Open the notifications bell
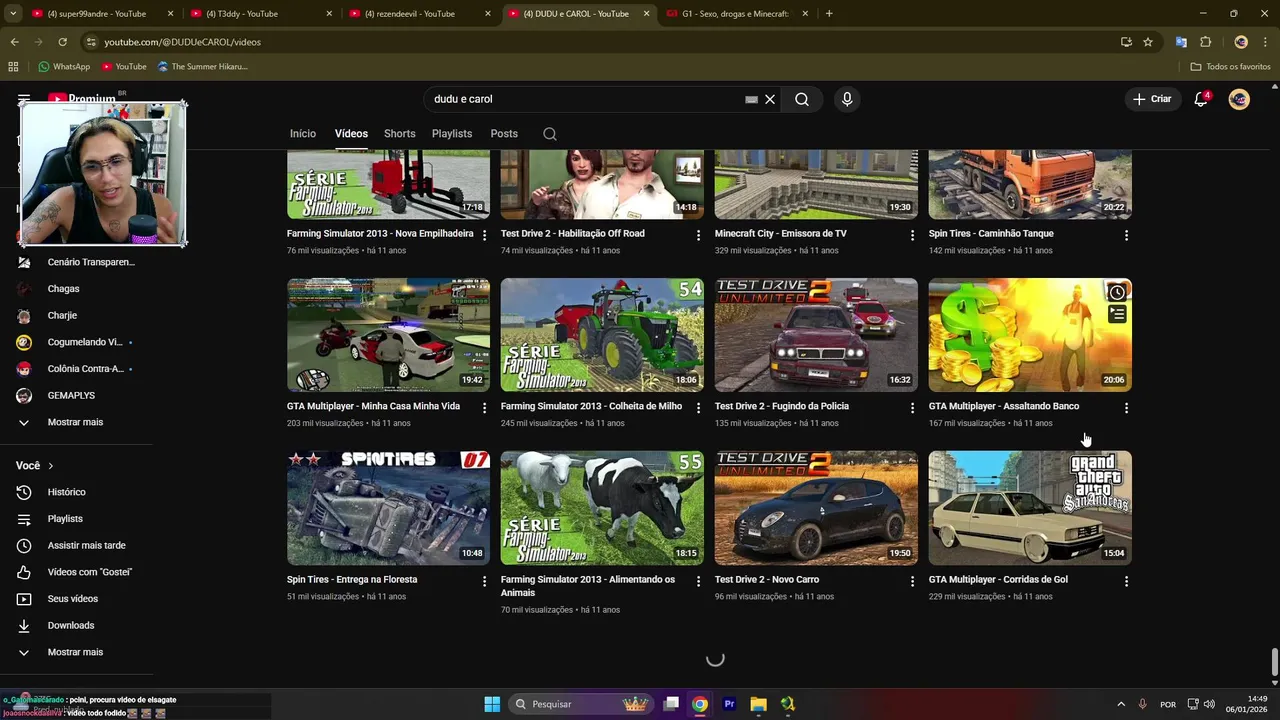This screenshot has height=720, width=1280. coord(1201,99)
